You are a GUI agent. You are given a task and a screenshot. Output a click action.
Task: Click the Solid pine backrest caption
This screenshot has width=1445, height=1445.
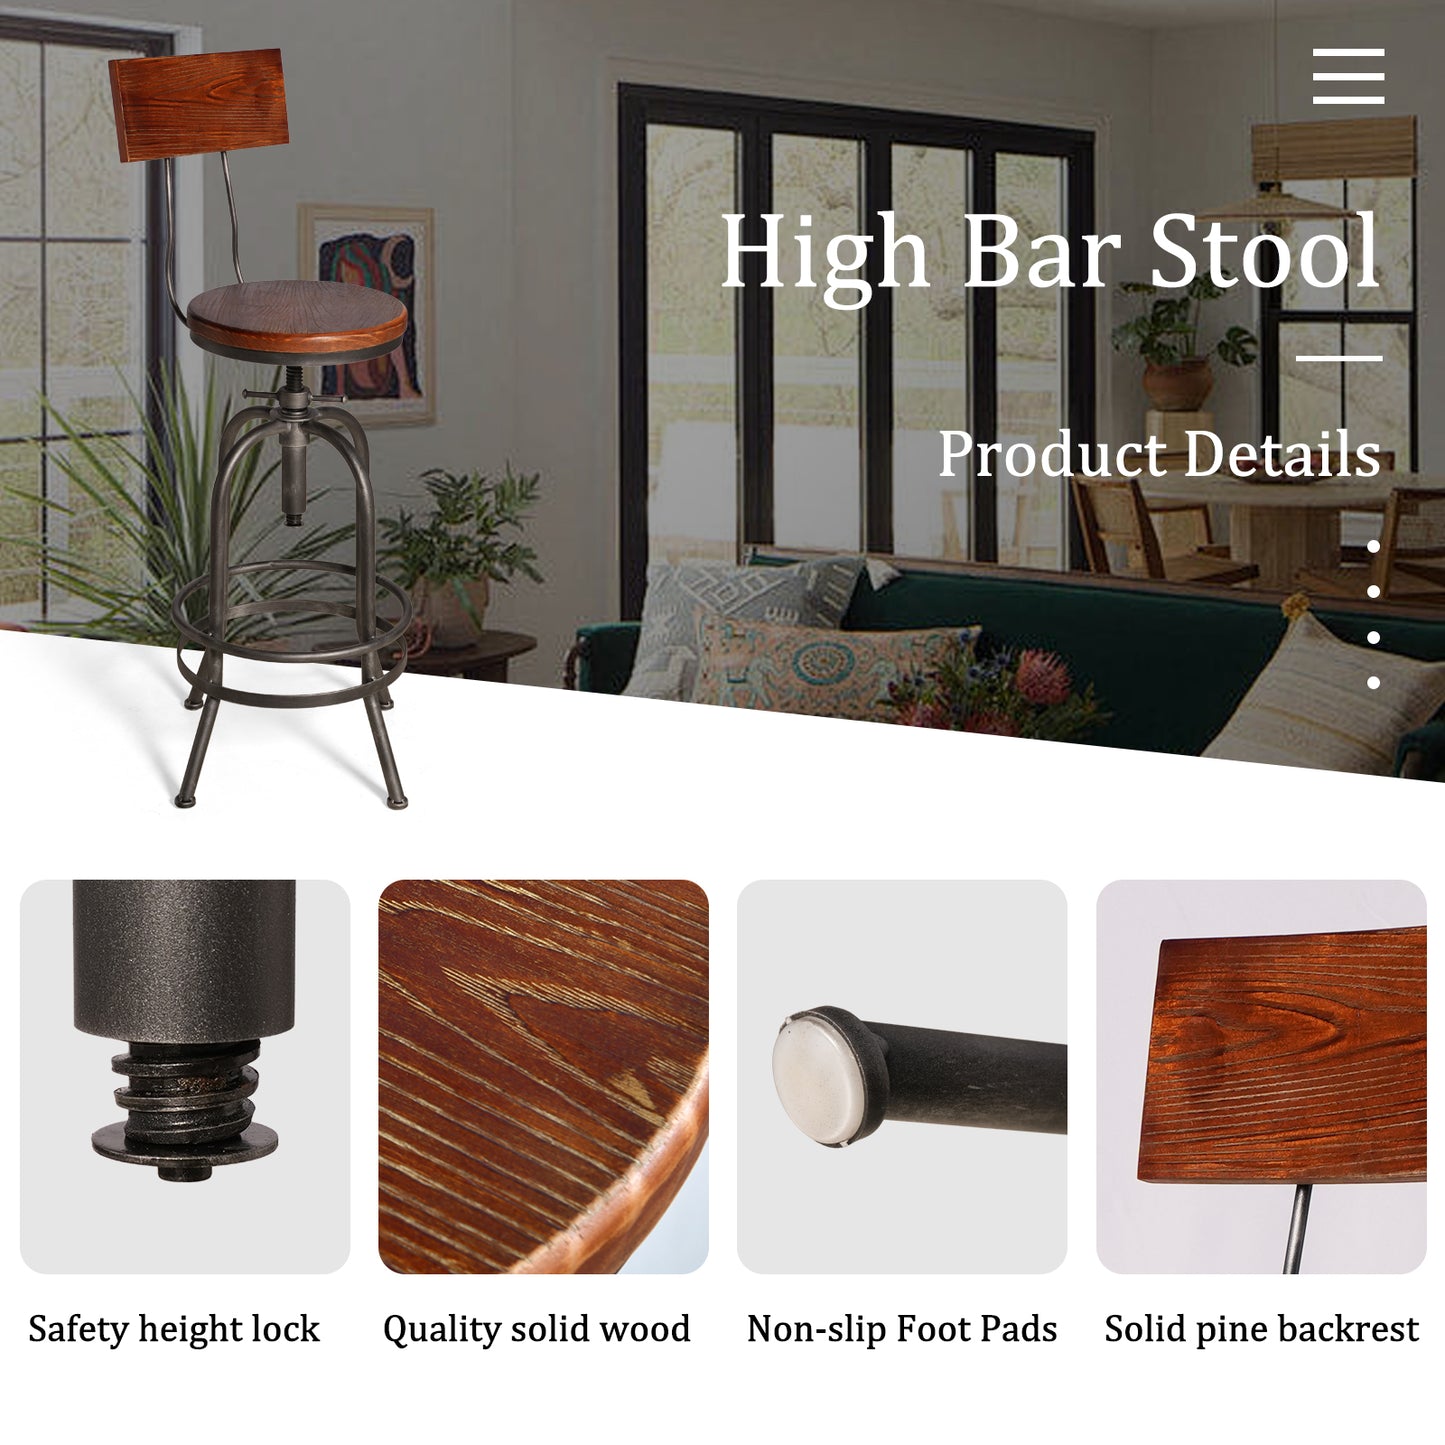point(1261,1329)
